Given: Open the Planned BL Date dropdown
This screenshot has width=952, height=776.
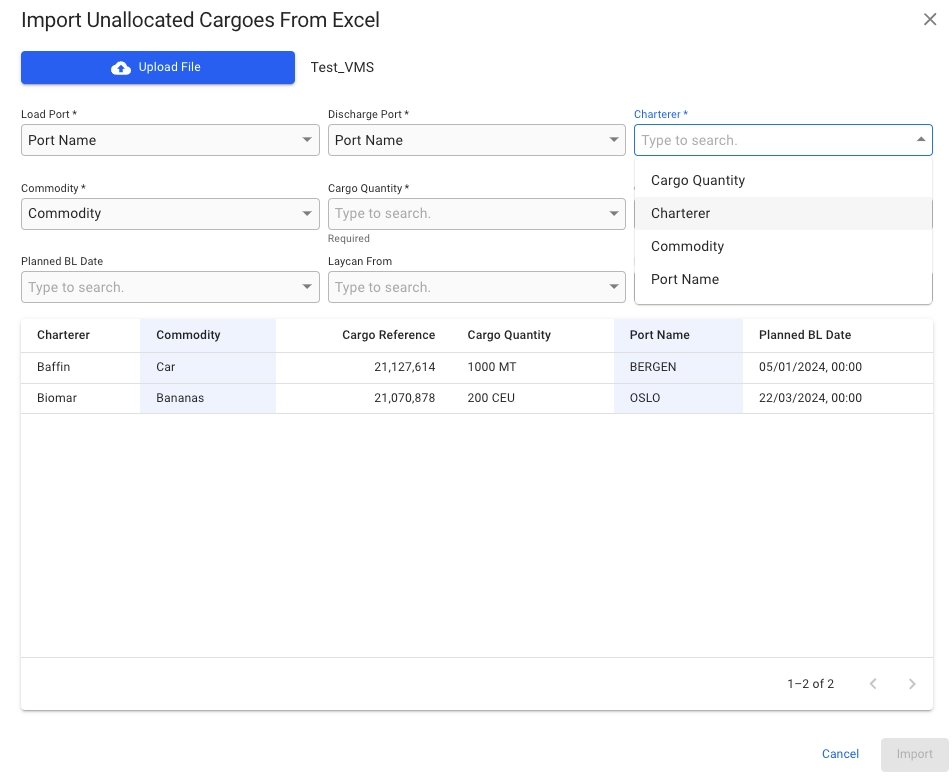Looking at the screenshot, I should click(x=307, y=287).
